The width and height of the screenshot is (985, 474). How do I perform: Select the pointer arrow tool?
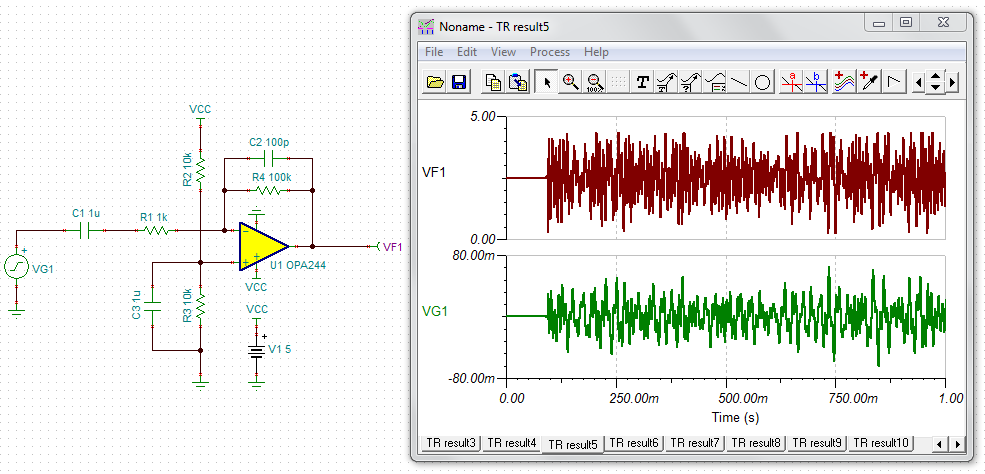[547, 82]
